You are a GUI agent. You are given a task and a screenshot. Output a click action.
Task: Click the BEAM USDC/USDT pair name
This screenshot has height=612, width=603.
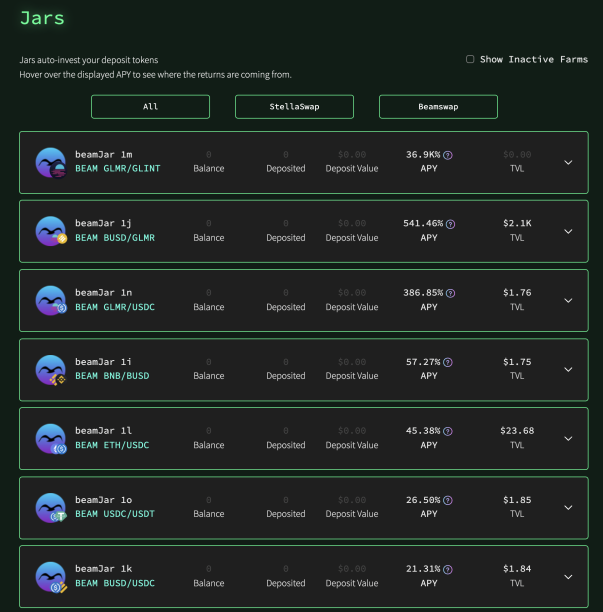115,514
